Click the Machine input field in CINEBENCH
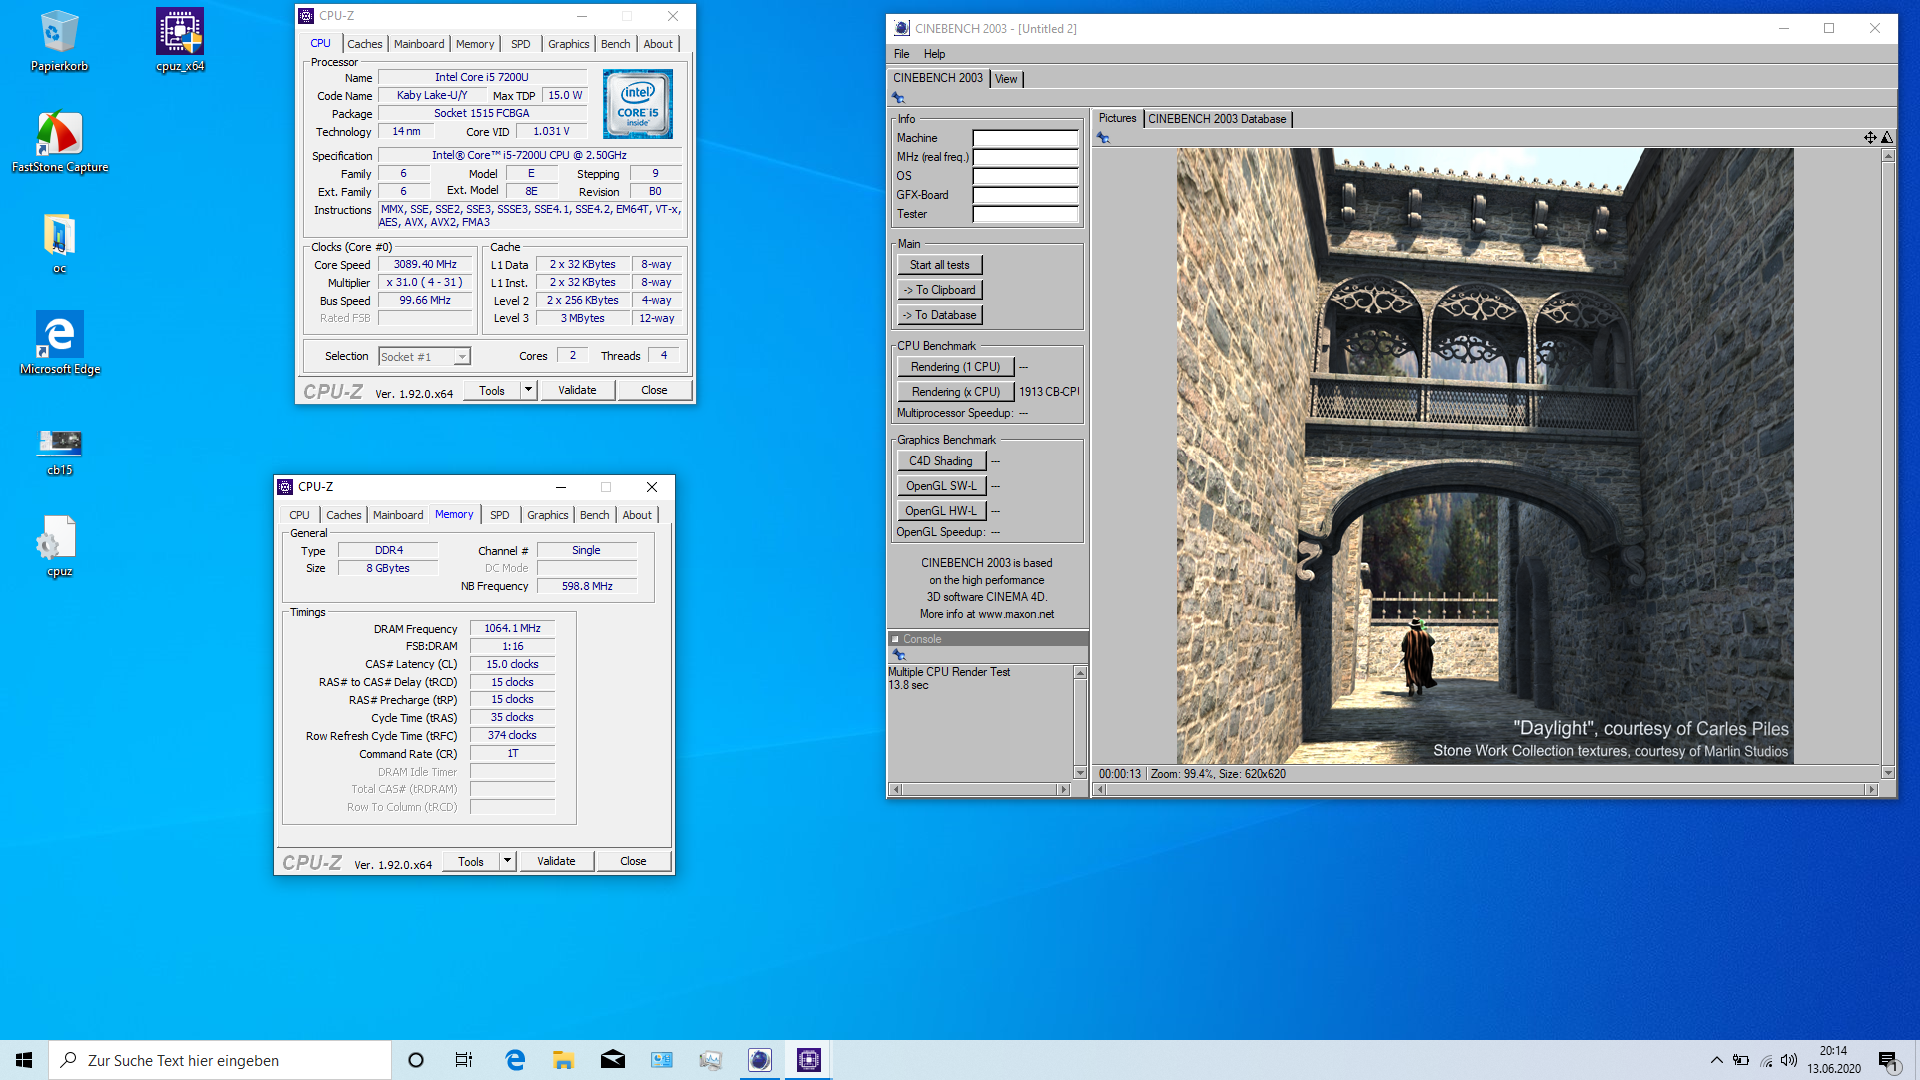 click(x=1025, y=138)
